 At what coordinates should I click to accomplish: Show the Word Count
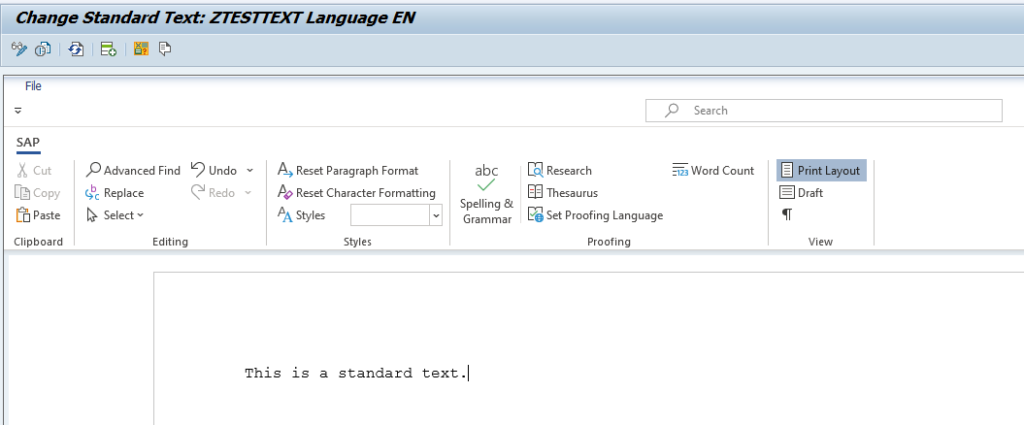tap(712, 170)
